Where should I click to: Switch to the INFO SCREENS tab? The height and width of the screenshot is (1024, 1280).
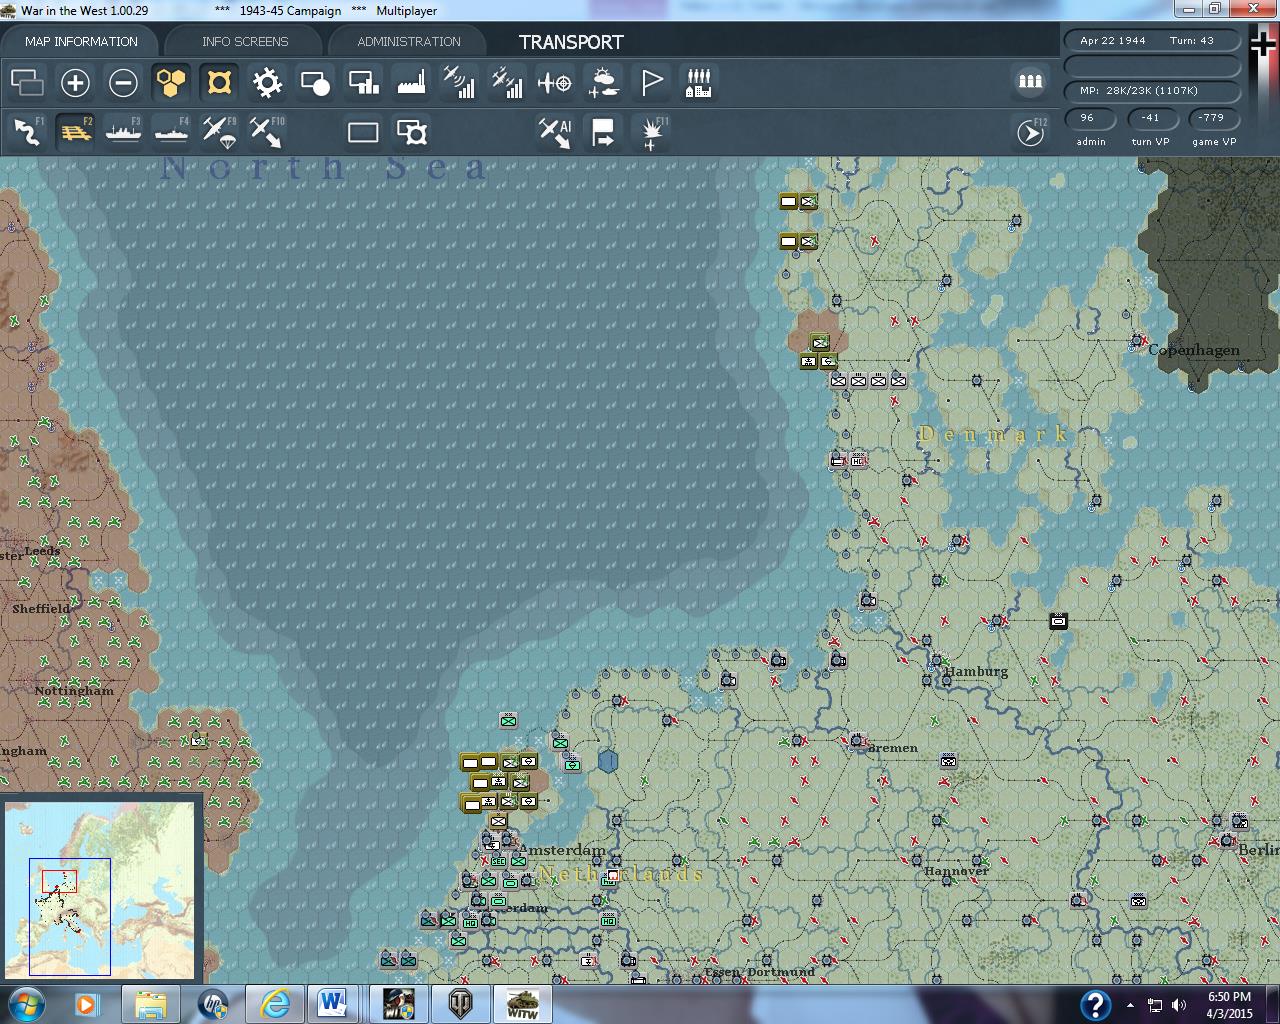pyautogui.click(x=245, y=41)
